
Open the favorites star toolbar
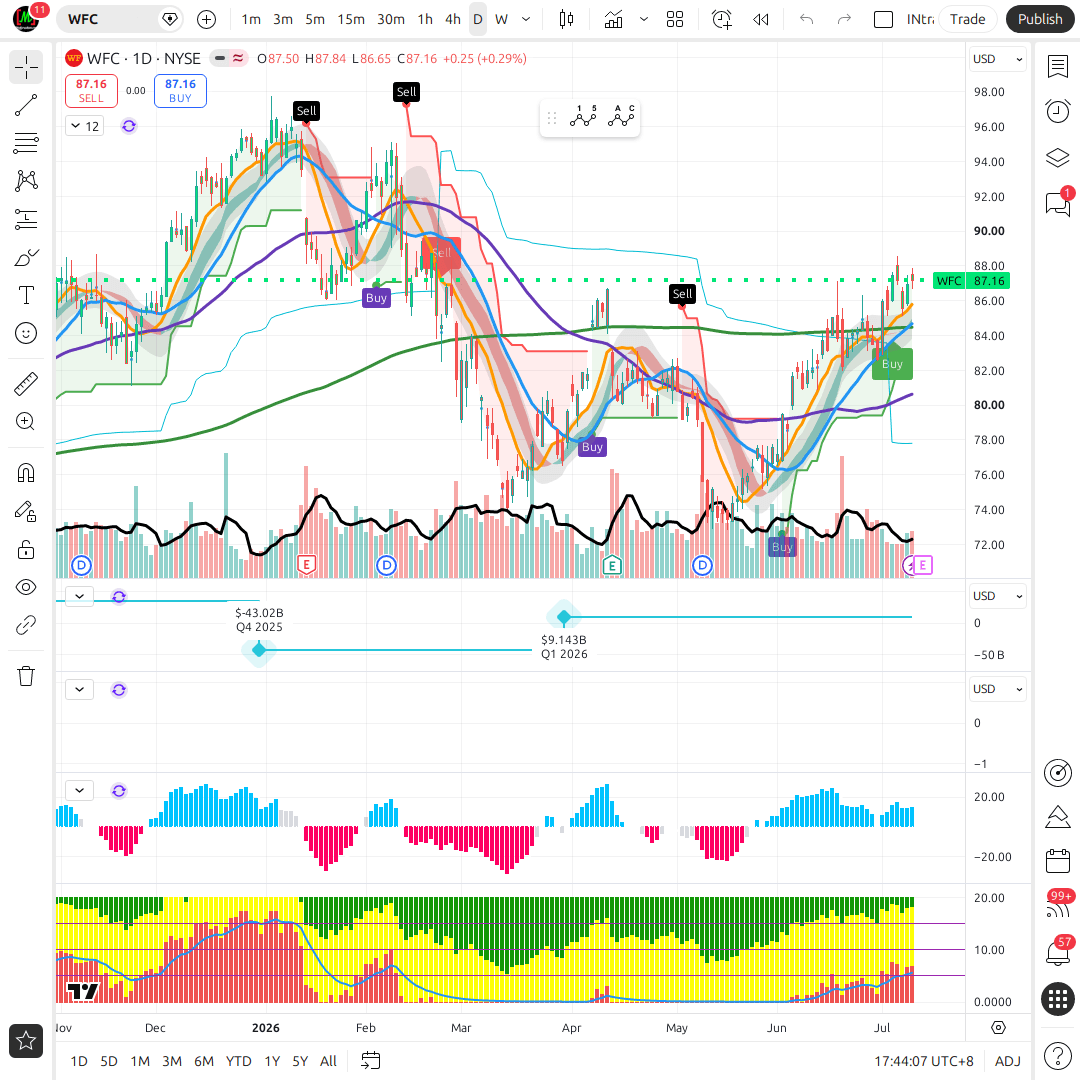tap(26, 1041)
